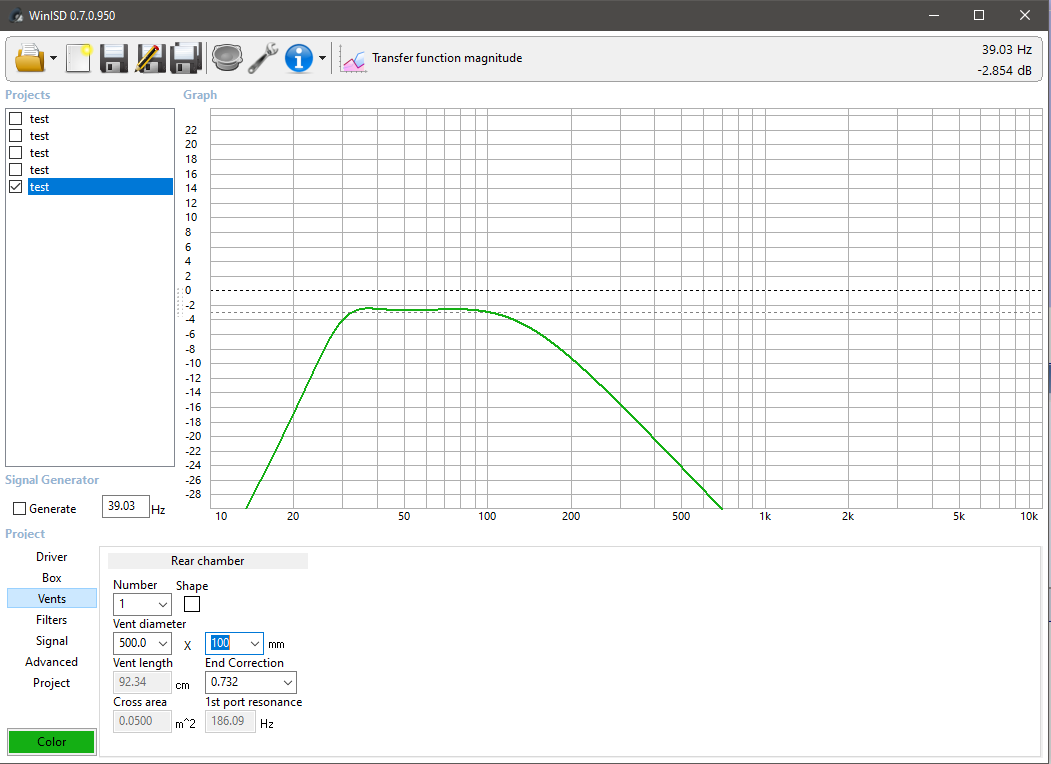This screenshot has width=1051, height=764.
Task: Expand the info button dropdown arrow
Action: [322, 58]
